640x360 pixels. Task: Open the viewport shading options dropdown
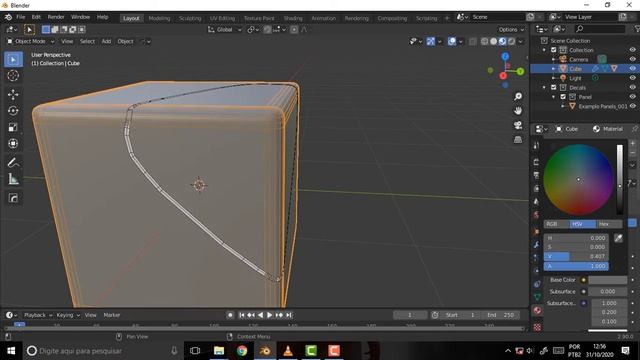pyautogui.click(x=520, y=41)
